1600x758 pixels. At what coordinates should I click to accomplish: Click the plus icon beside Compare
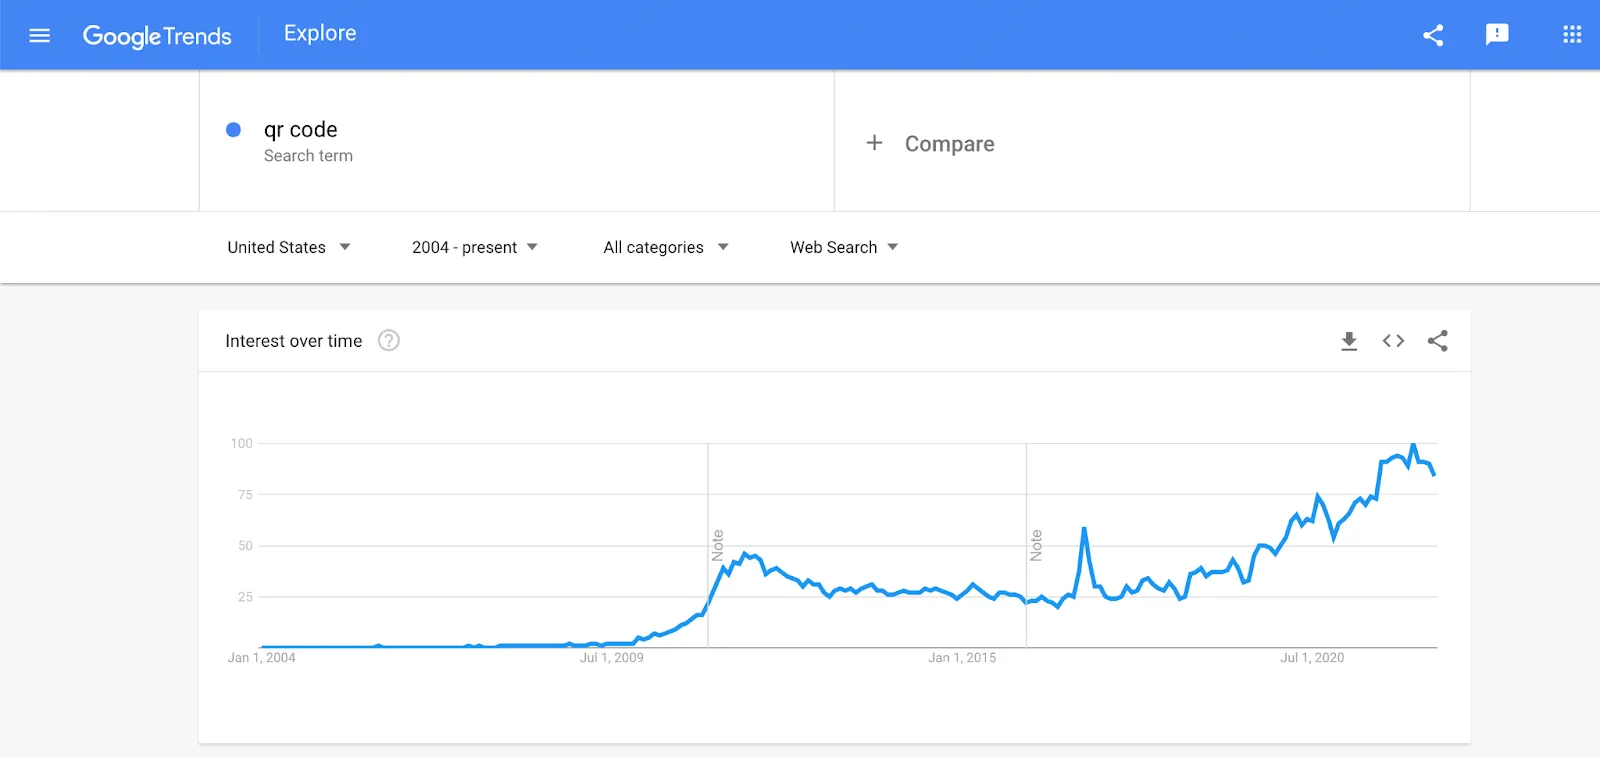click(874, 143)
